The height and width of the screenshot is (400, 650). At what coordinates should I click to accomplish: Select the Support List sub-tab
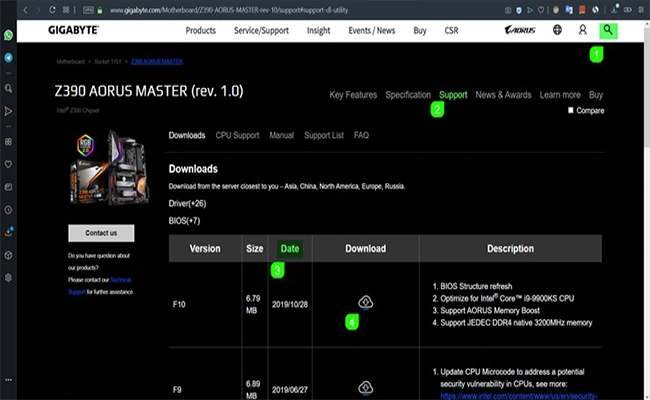pos(324,136)
